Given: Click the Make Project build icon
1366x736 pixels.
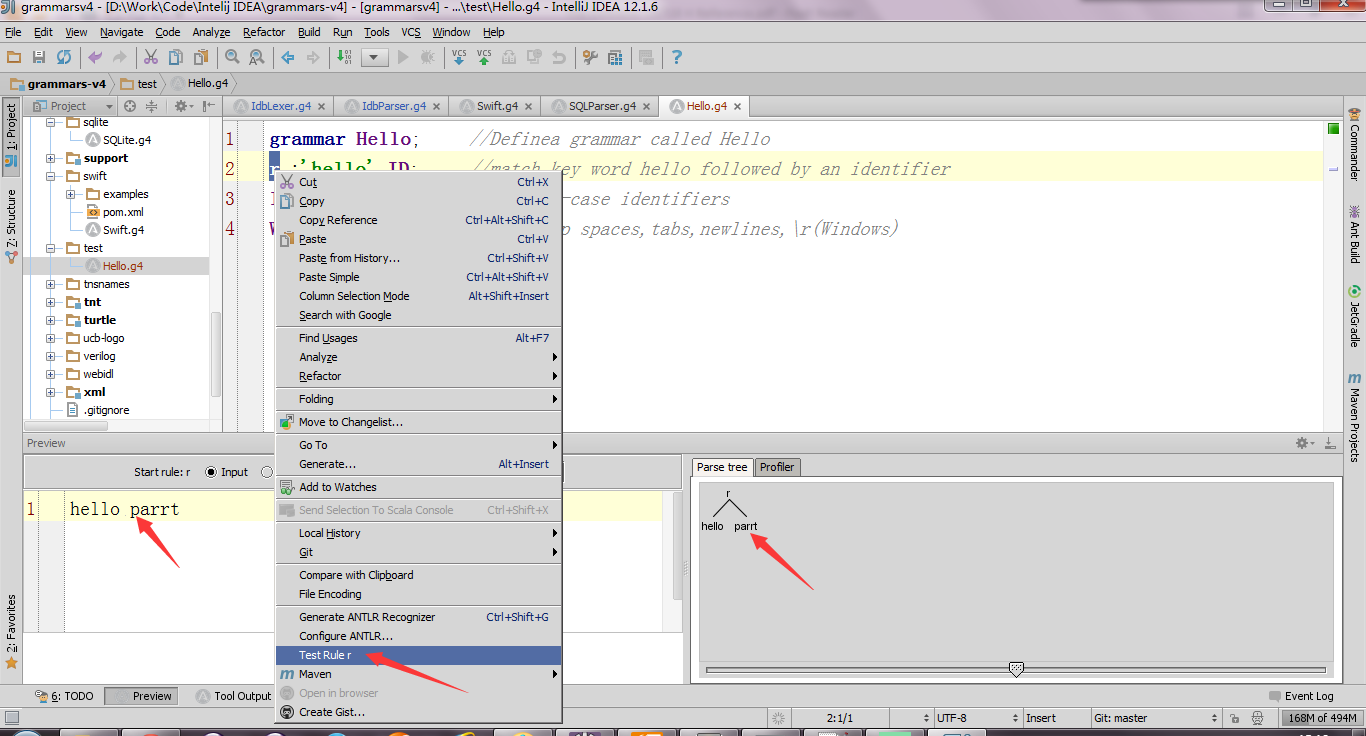Looking at the screenshot, I should point(344,57).
